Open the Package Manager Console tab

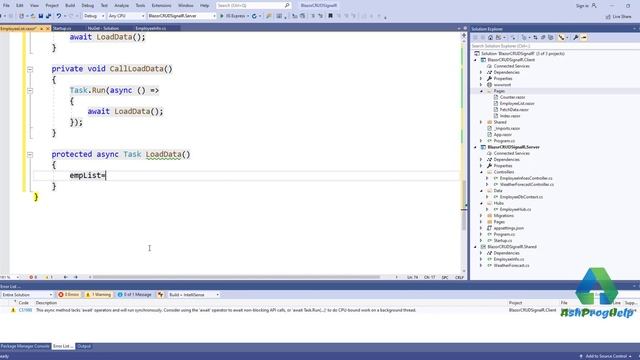point(25,346)
